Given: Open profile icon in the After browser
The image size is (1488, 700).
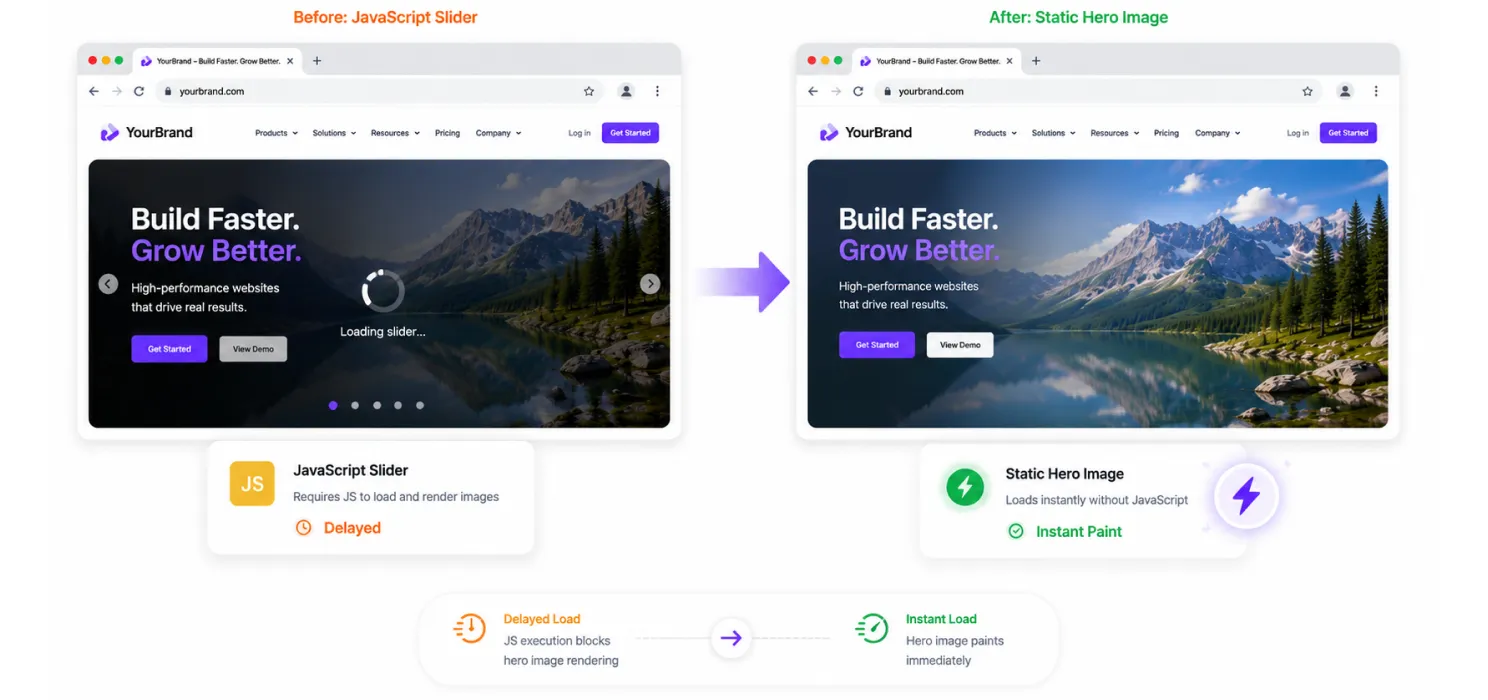Looking at the screenshot, I should click(x=1345, y=91).
